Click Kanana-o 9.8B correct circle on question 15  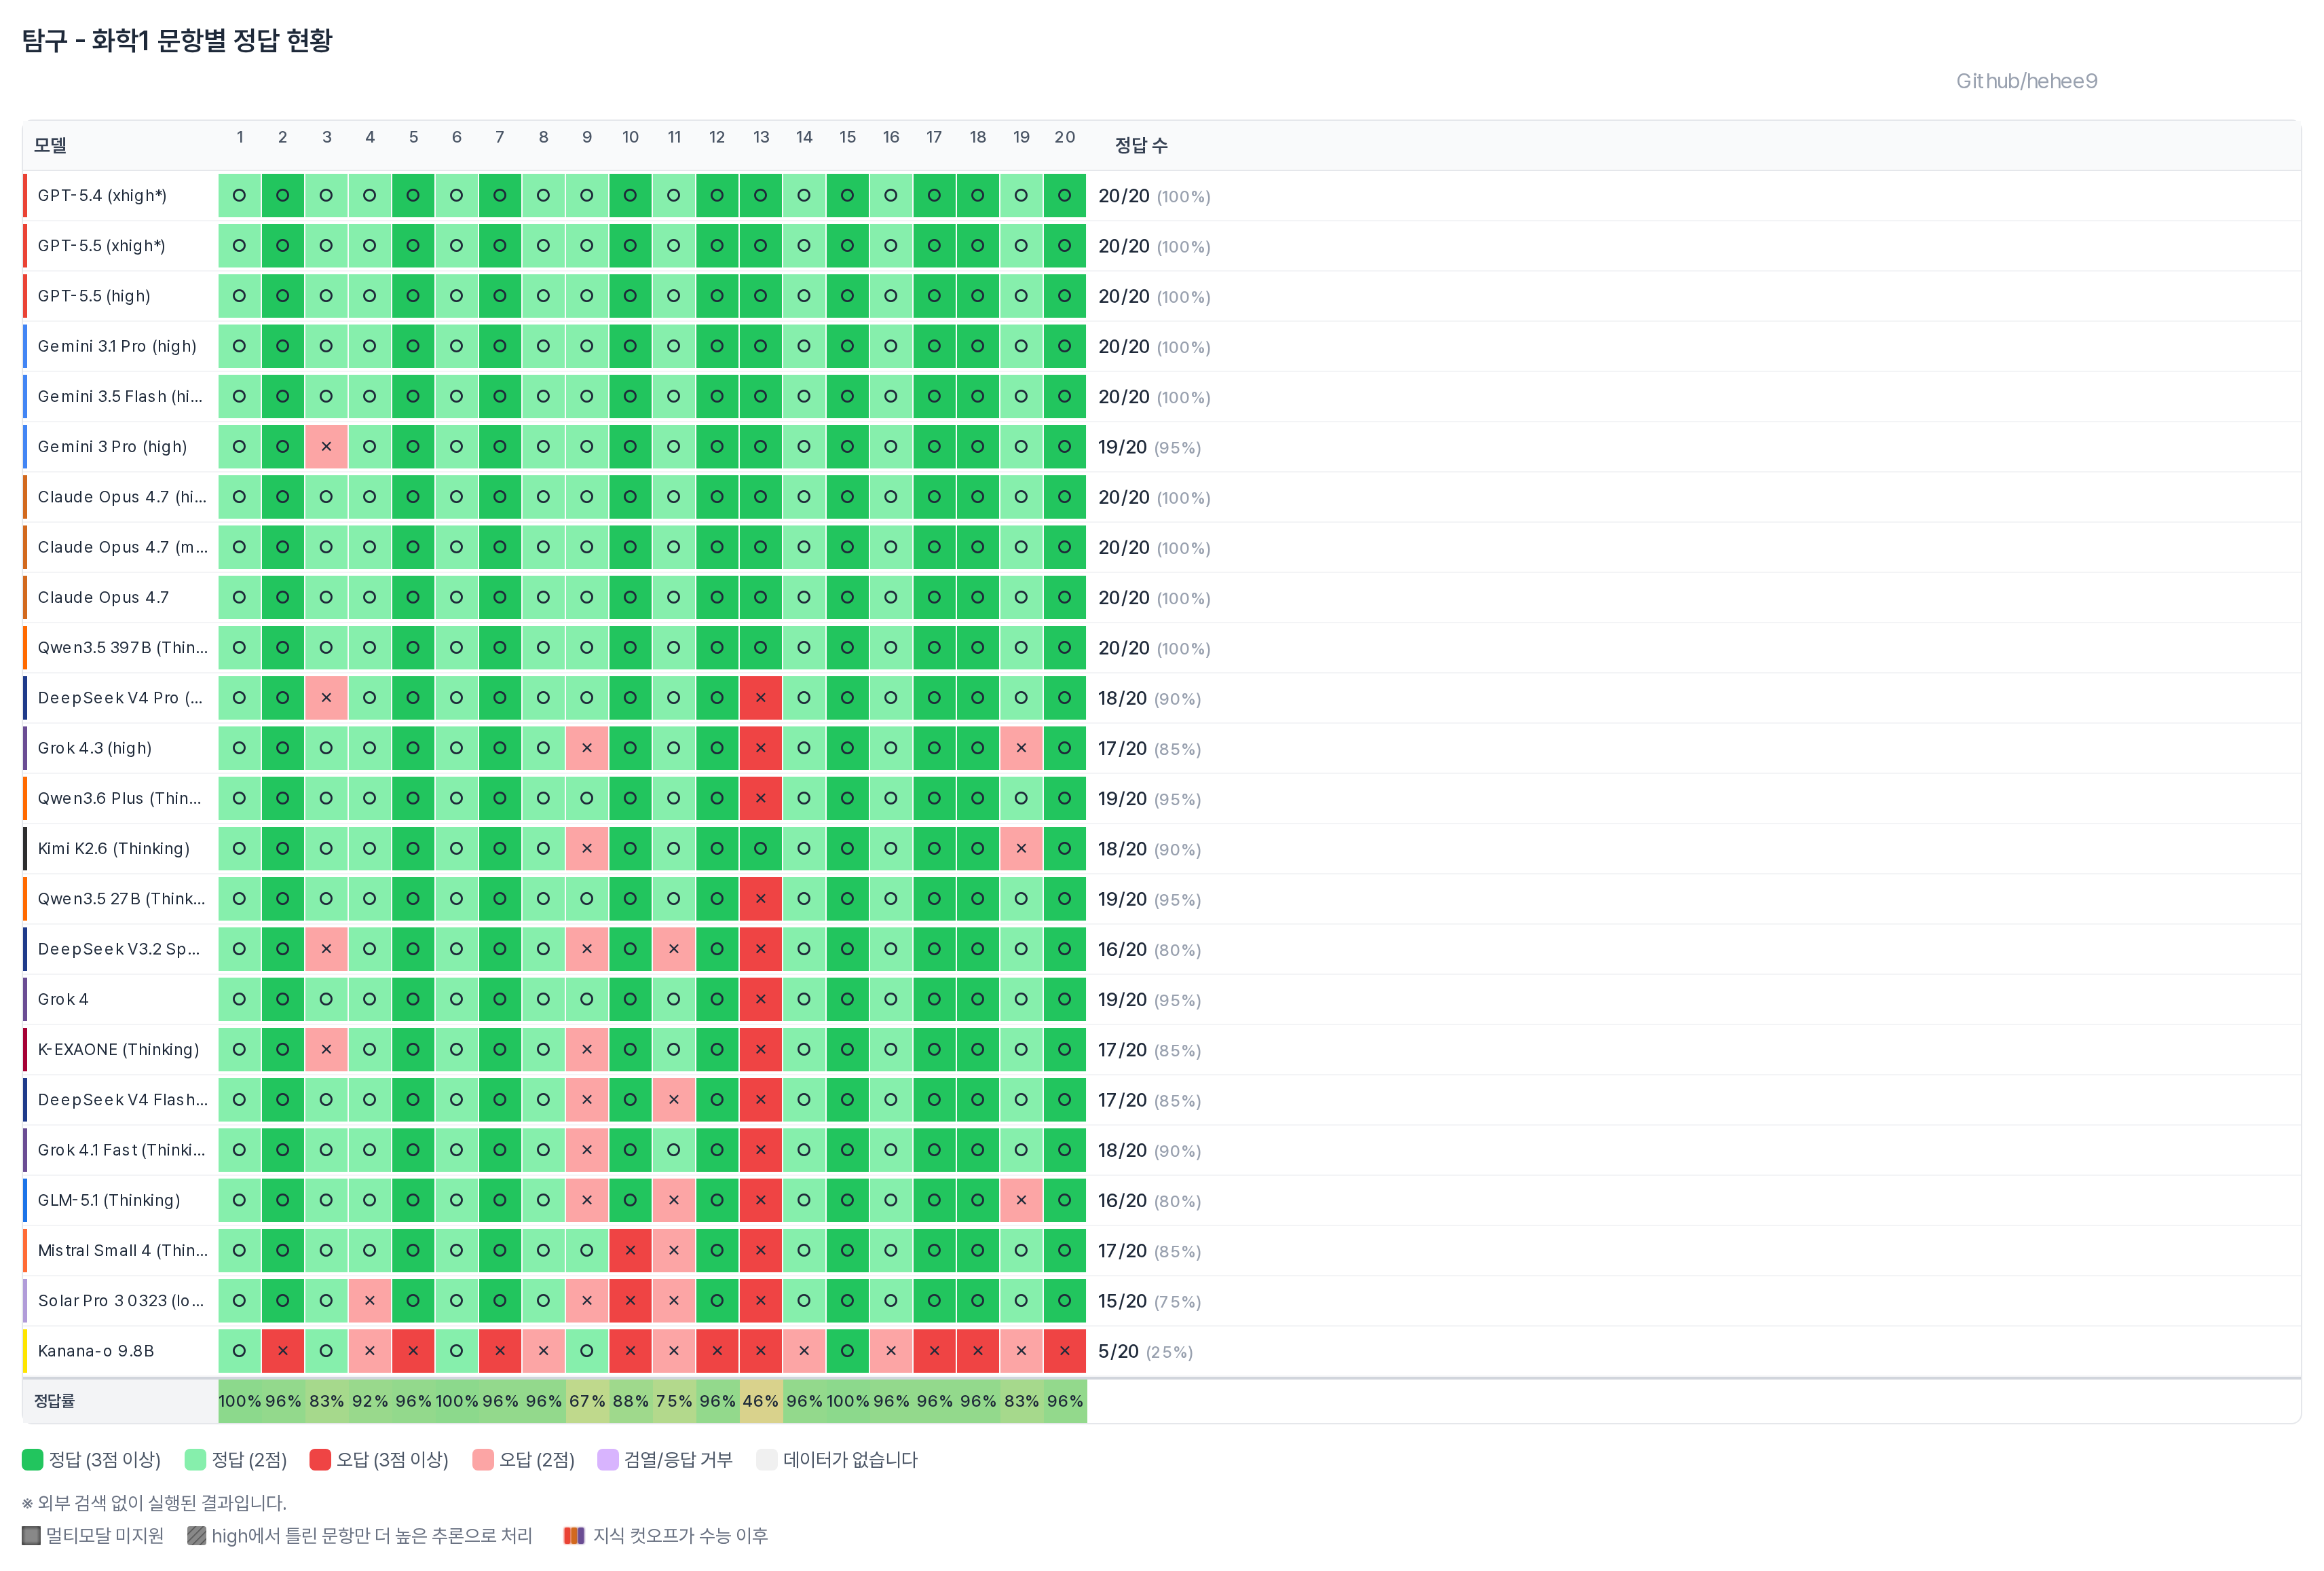tap(847, 1351)
